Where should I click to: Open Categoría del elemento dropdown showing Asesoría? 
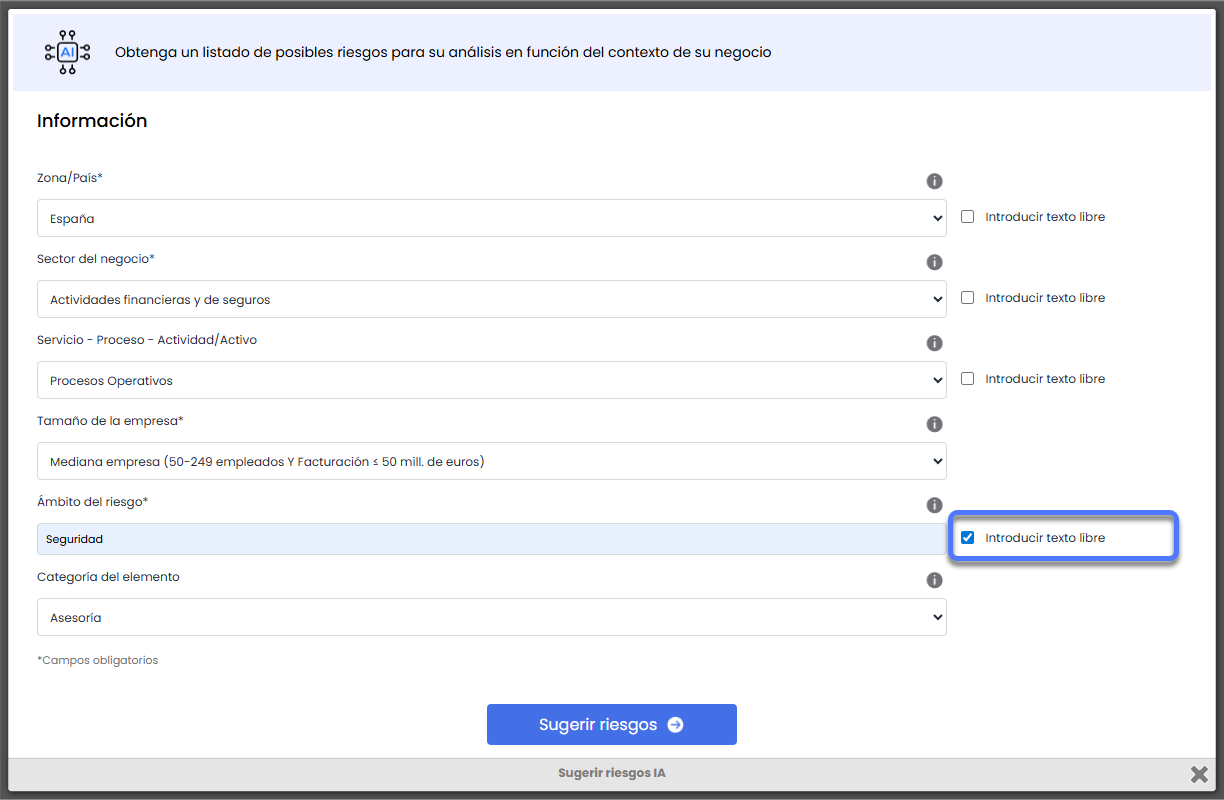pyautogui.click(x=491, y=617)
